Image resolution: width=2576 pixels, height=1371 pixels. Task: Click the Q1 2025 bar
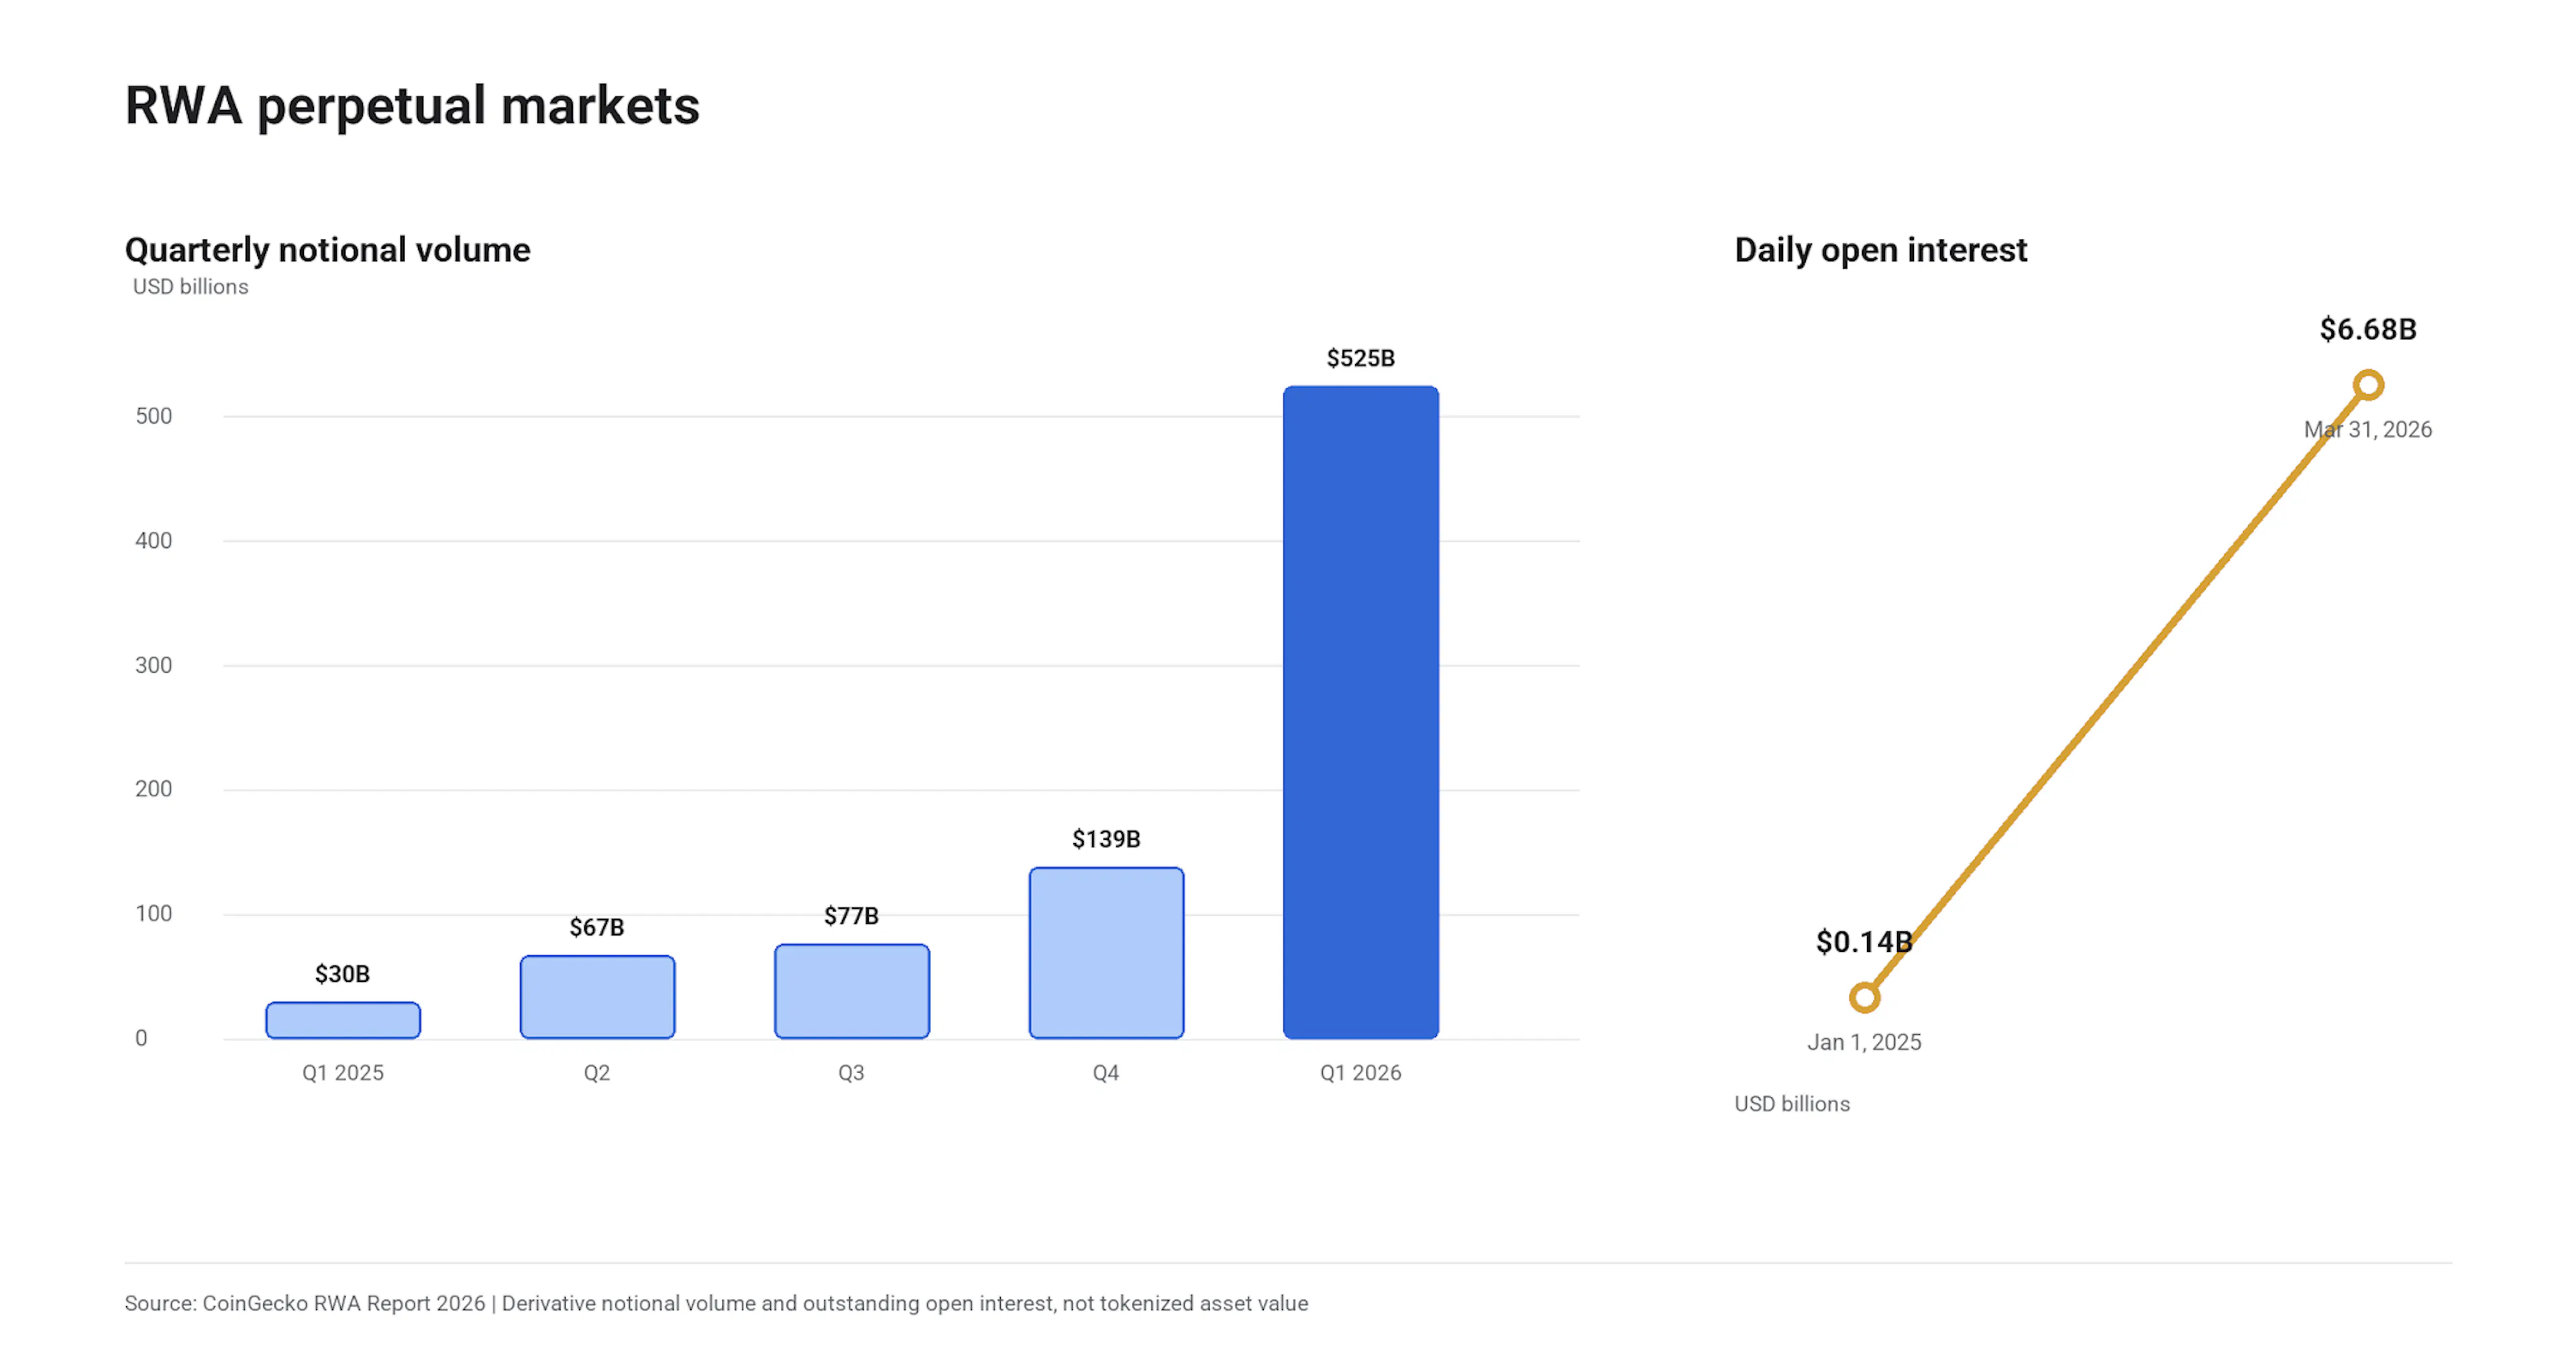tap(343, 1020)
